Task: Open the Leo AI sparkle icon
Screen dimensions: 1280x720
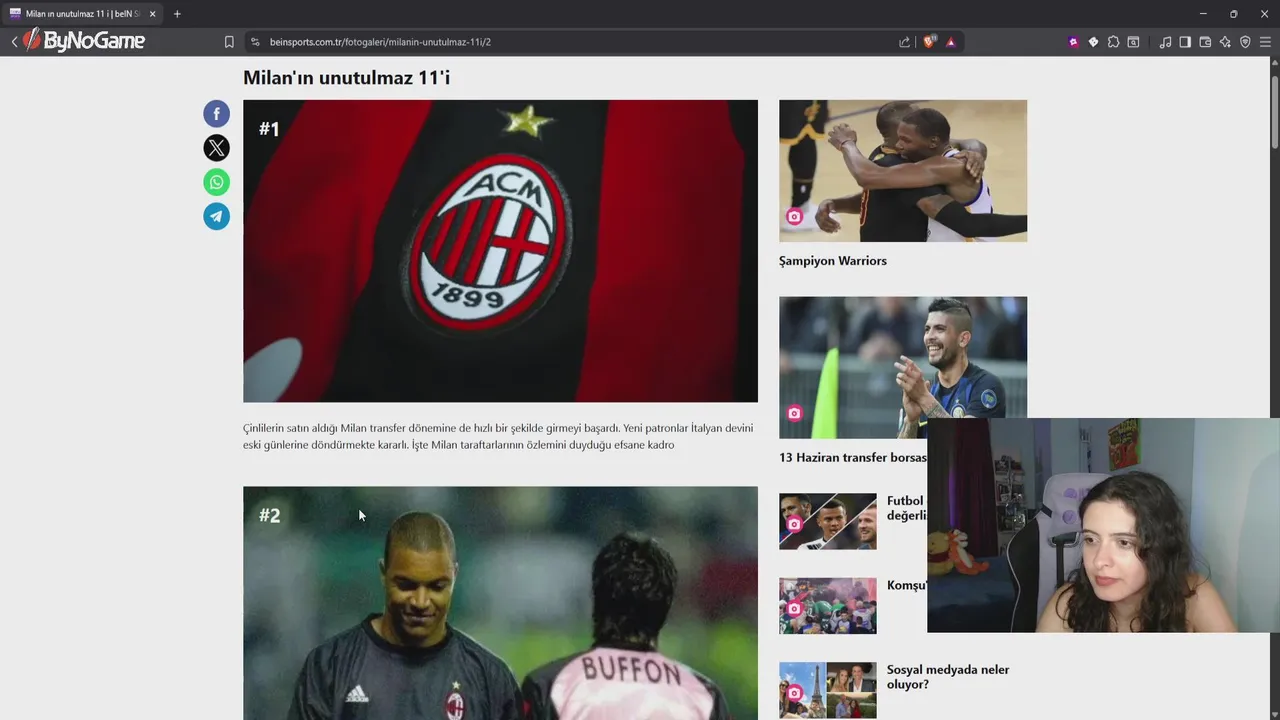Action: coord(1225,42)
